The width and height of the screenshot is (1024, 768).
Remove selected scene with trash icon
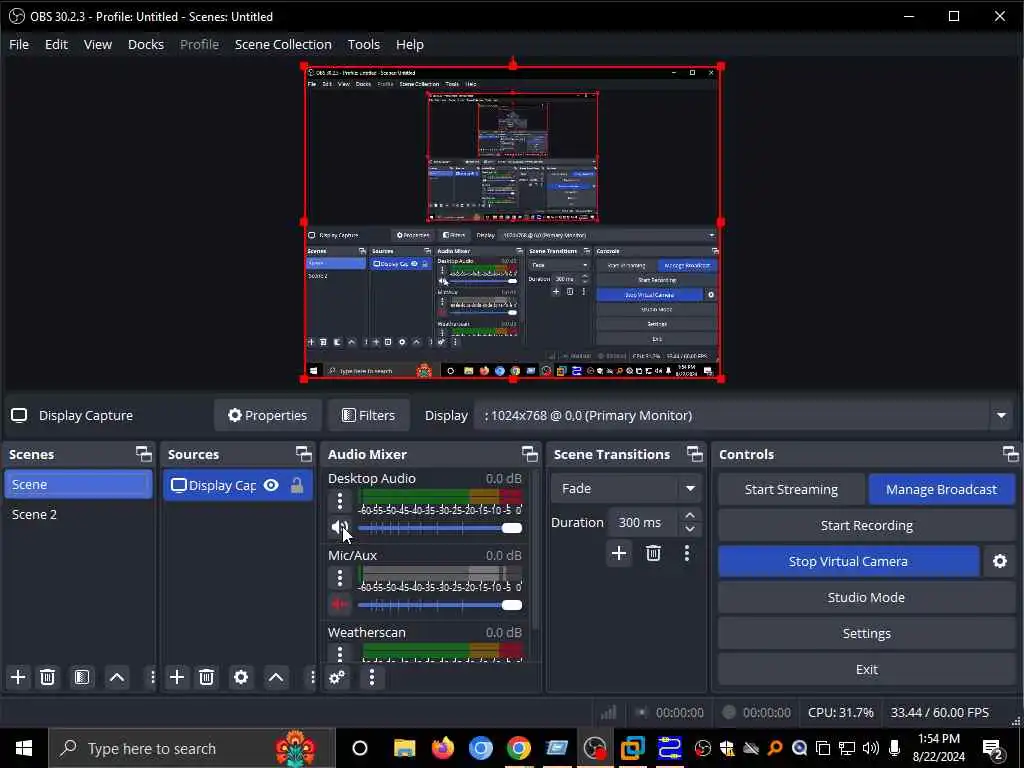(x=47, y=677)
